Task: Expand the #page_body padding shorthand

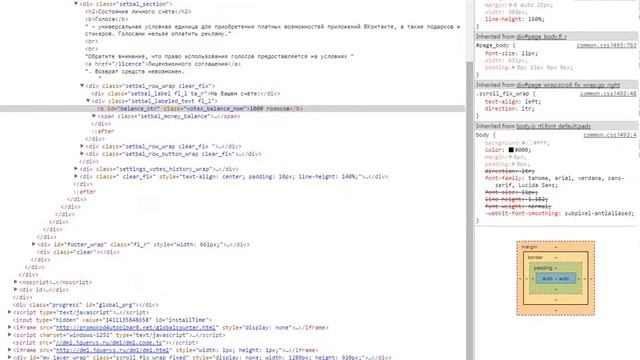Action: click(513, 67)
